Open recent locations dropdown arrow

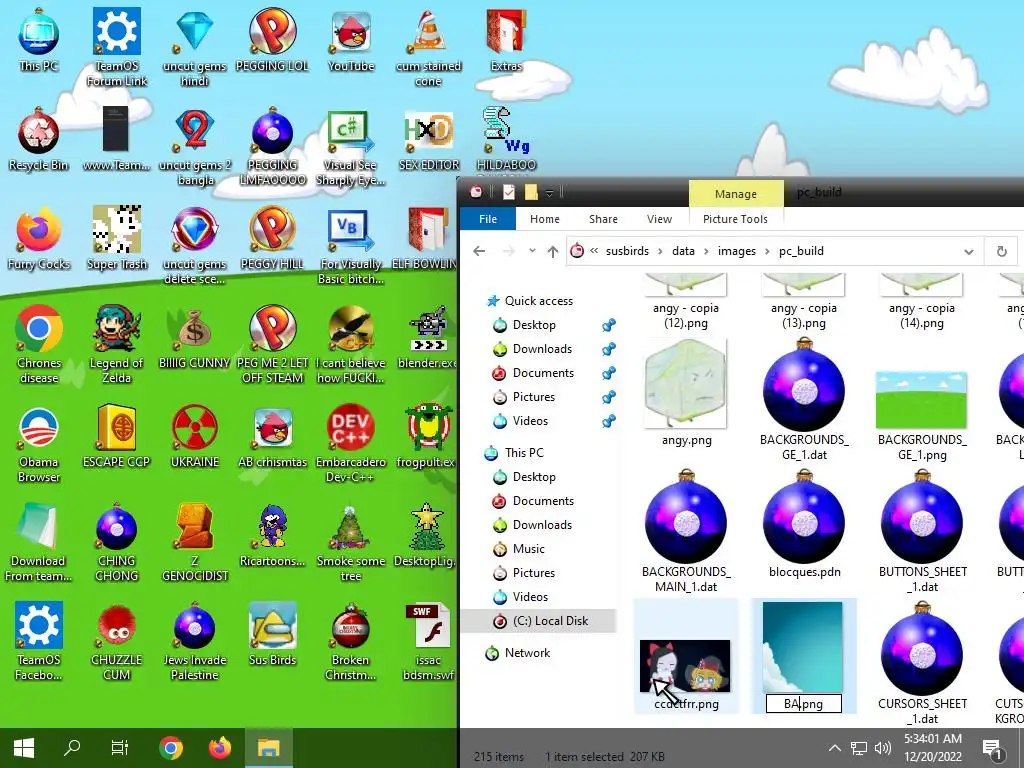[x=532, y=251]
